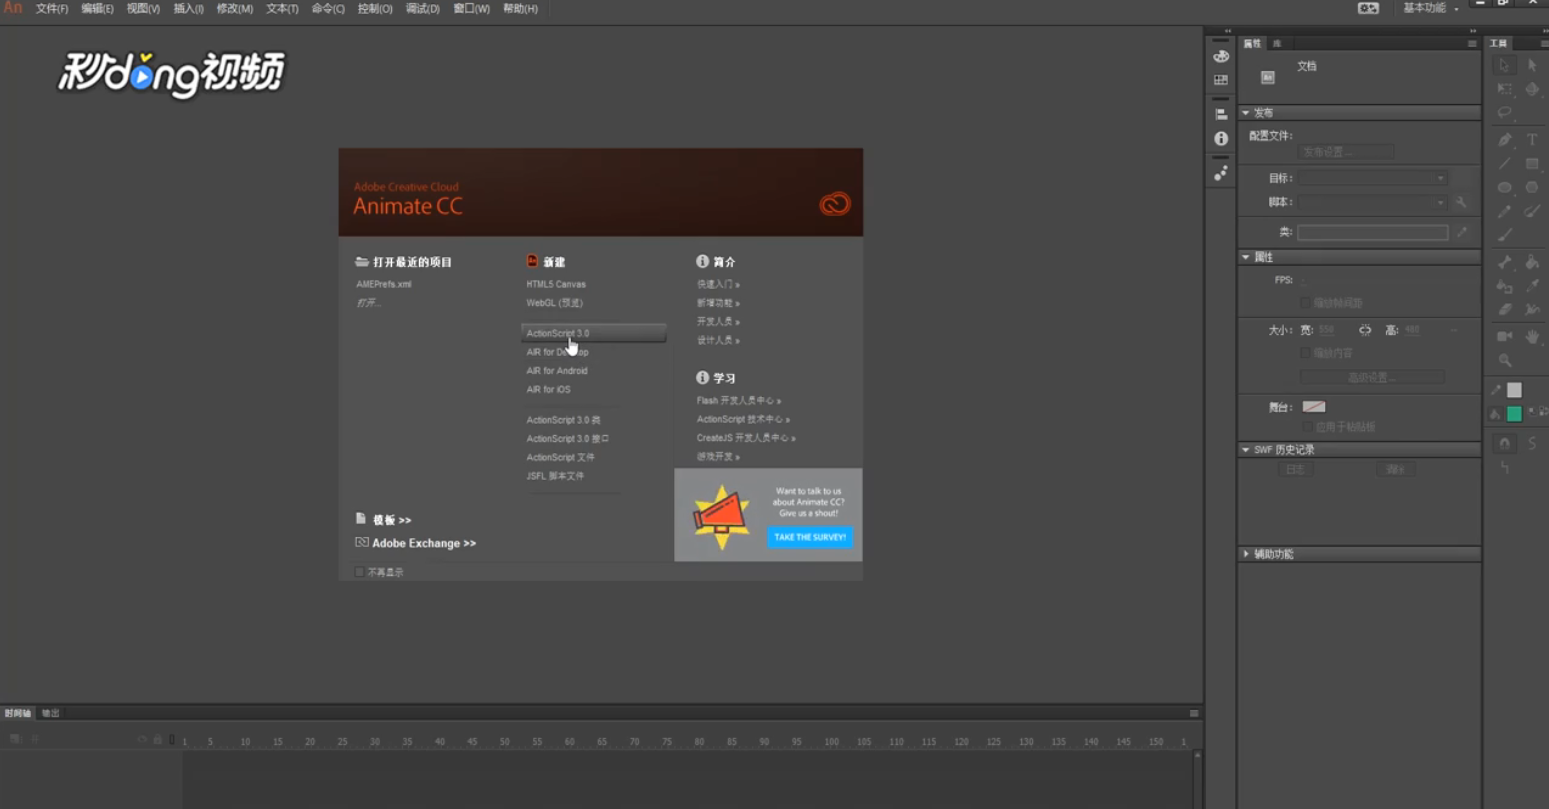Select the Camera tool
The width and height of the screenshot is (1549, 809).
point(1504,336)
